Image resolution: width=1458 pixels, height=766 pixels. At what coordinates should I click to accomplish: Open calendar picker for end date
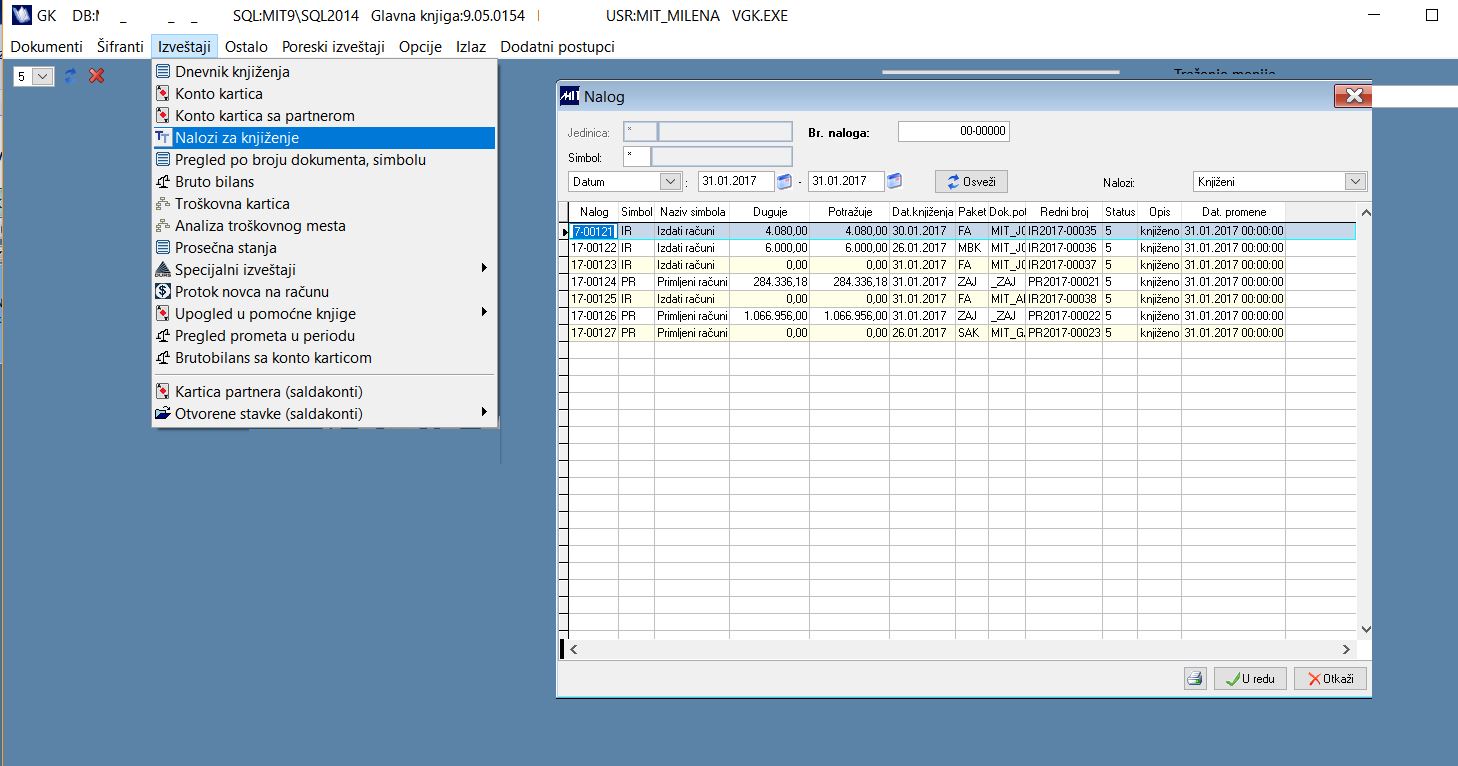[x=895, y=182]
